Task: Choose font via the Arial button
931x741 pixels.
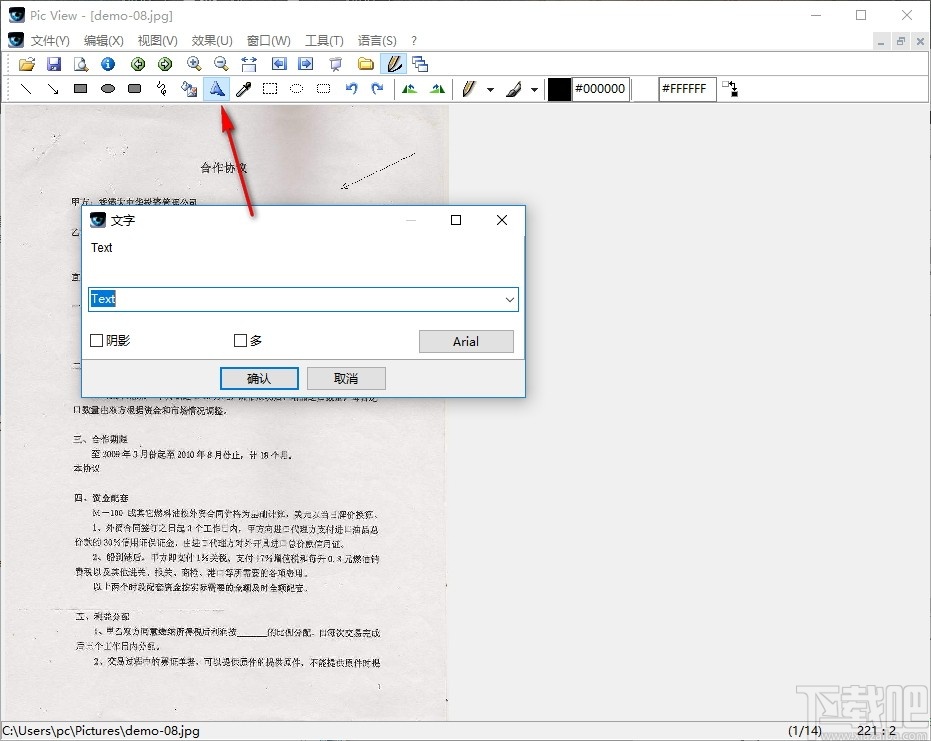Action: [x=466, y=341]
